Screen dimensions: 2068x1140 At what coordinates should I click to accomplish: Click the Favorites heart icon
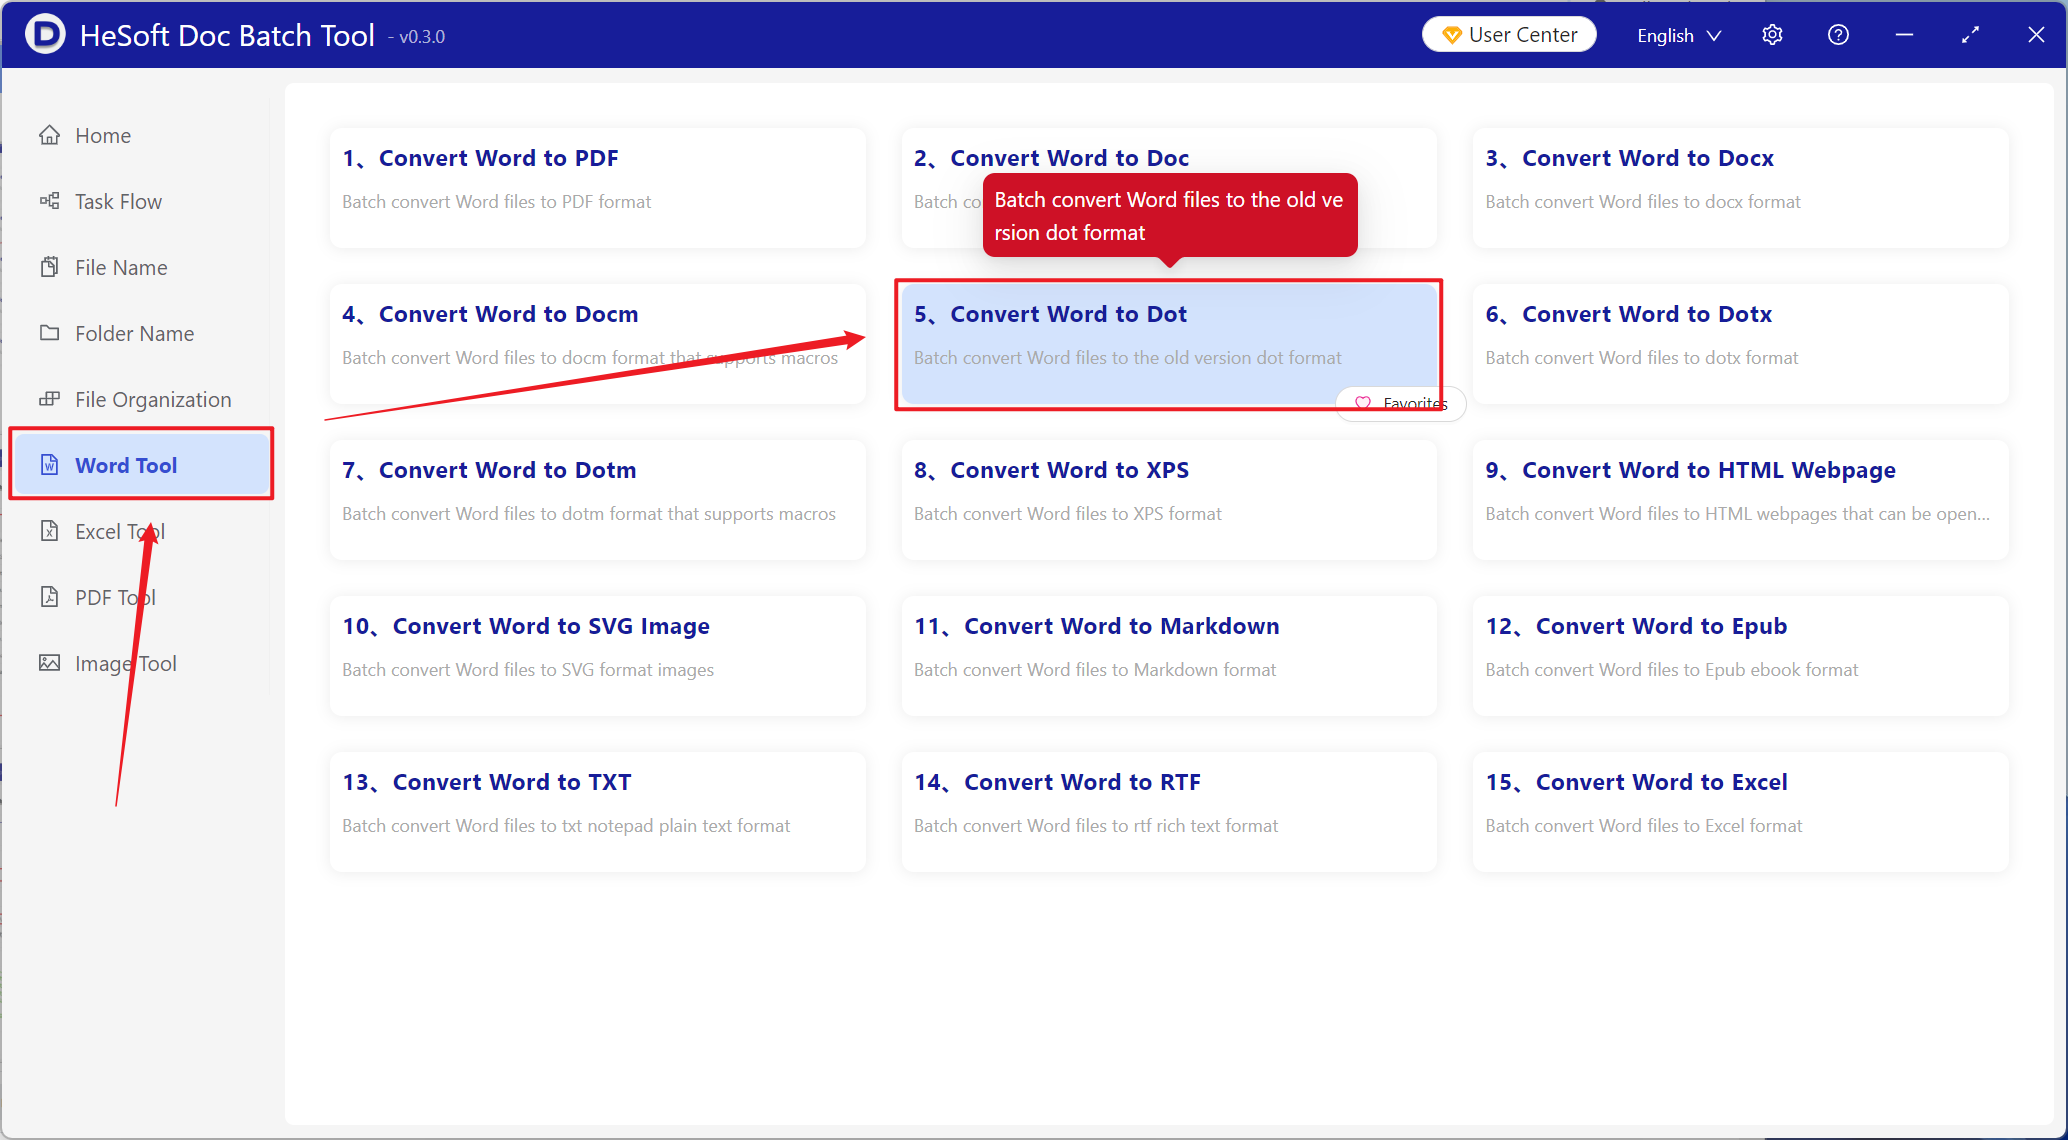(1362, 403)
